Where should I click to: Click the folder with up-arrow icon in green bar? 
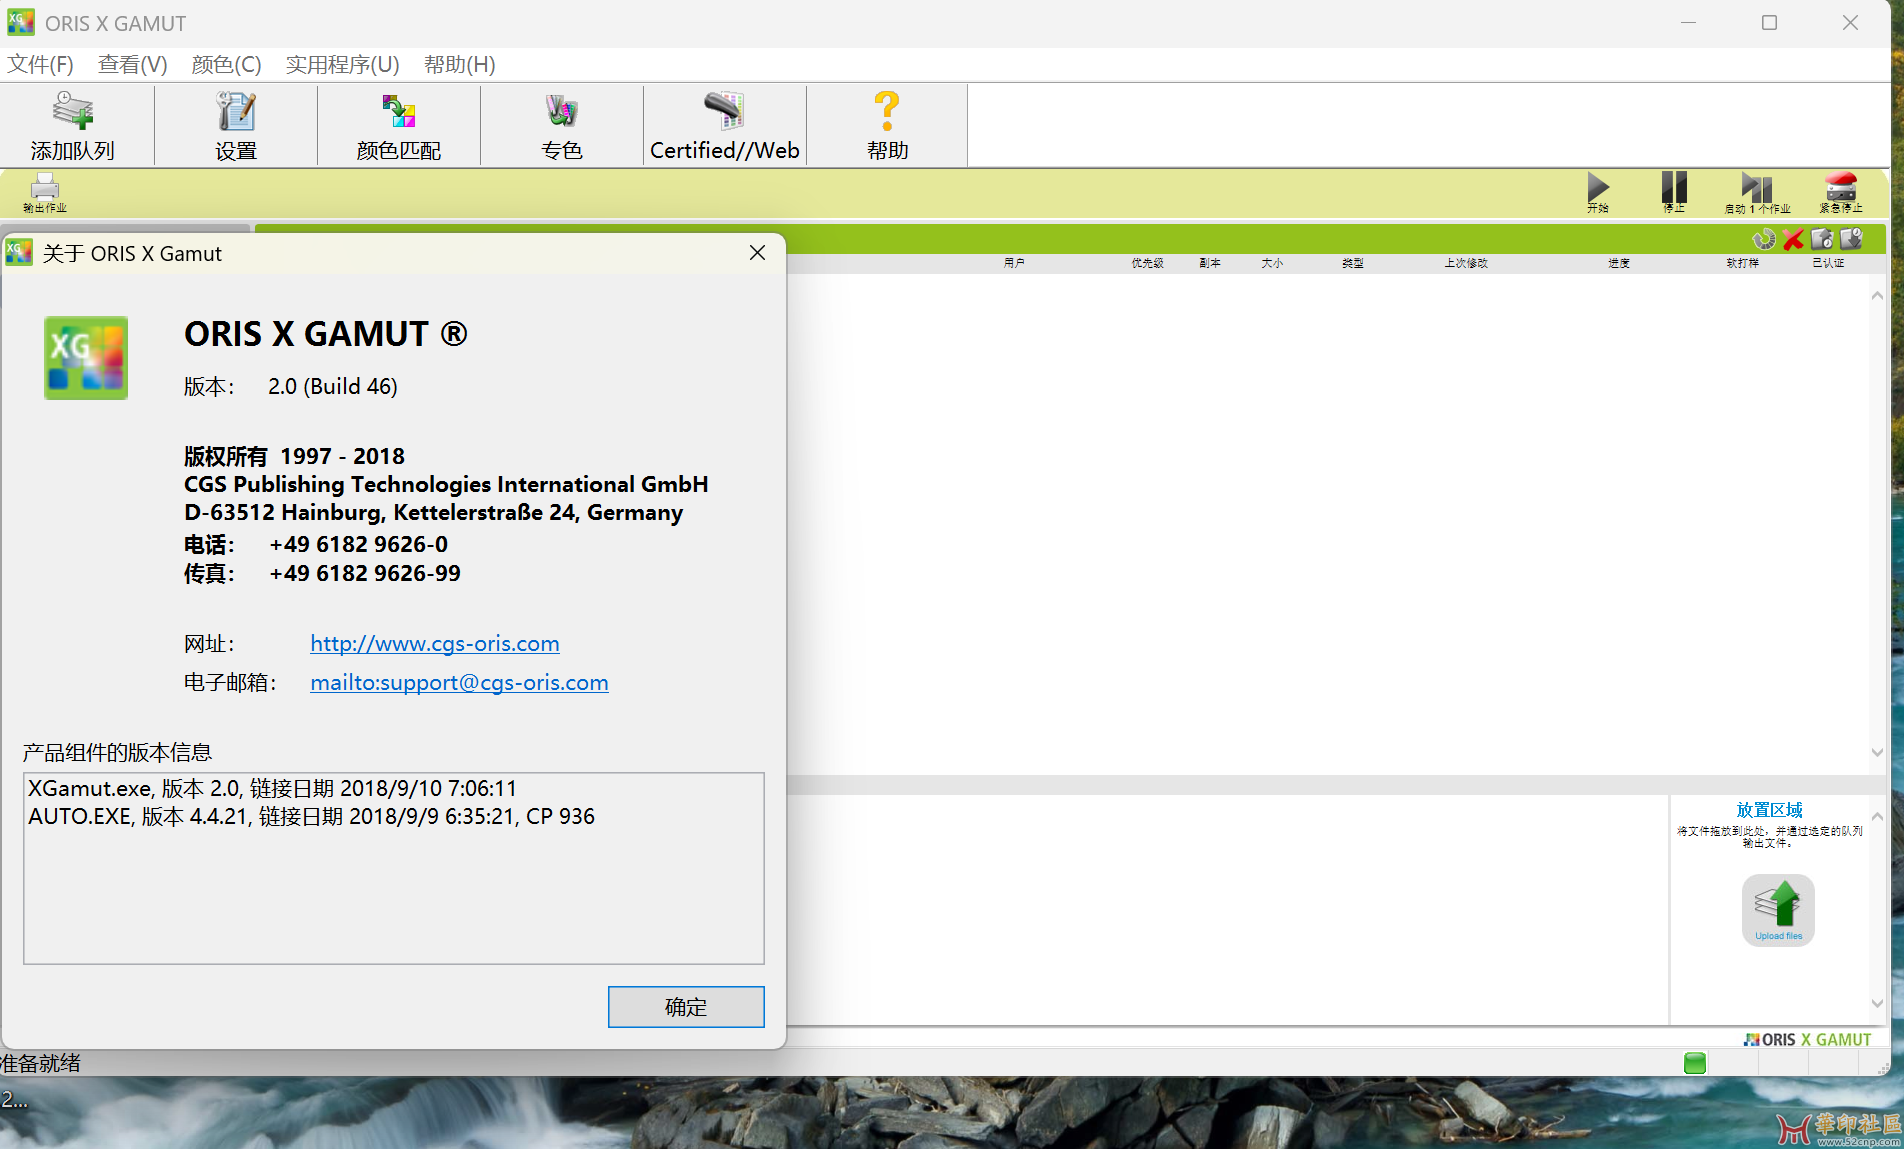click(x=1822, y=239)
